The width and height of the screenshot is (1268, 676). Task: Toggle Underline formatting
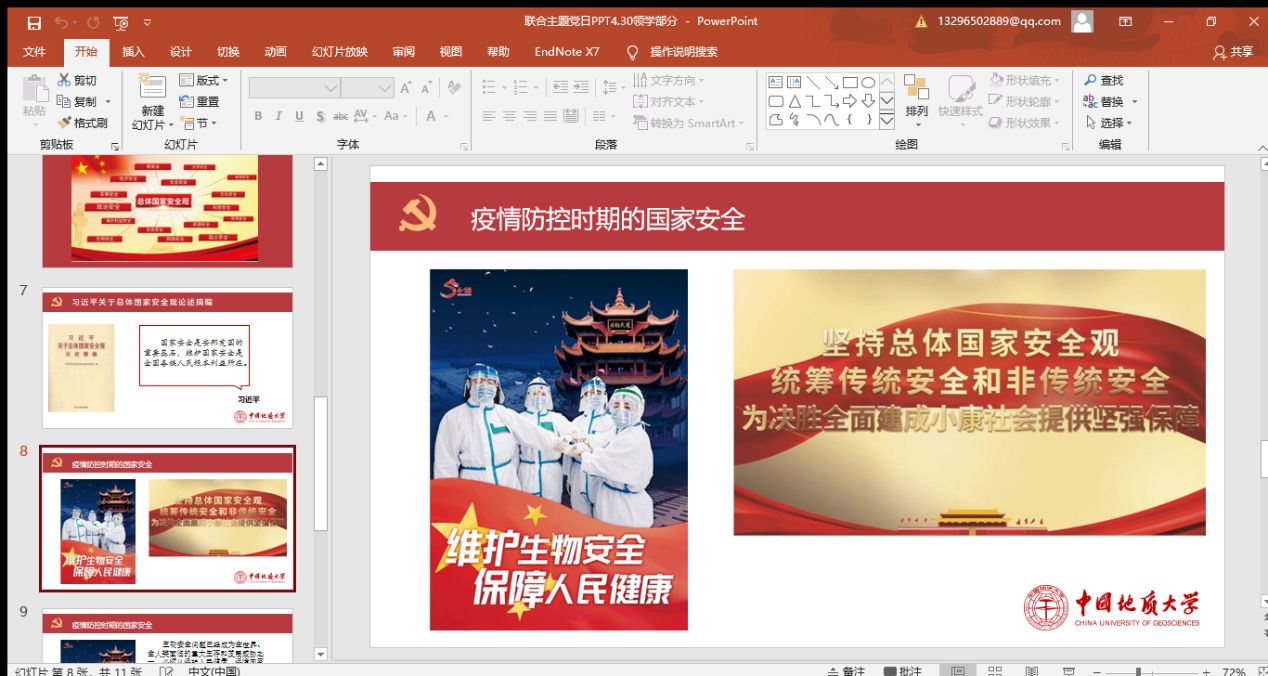(x=300, y=116)
